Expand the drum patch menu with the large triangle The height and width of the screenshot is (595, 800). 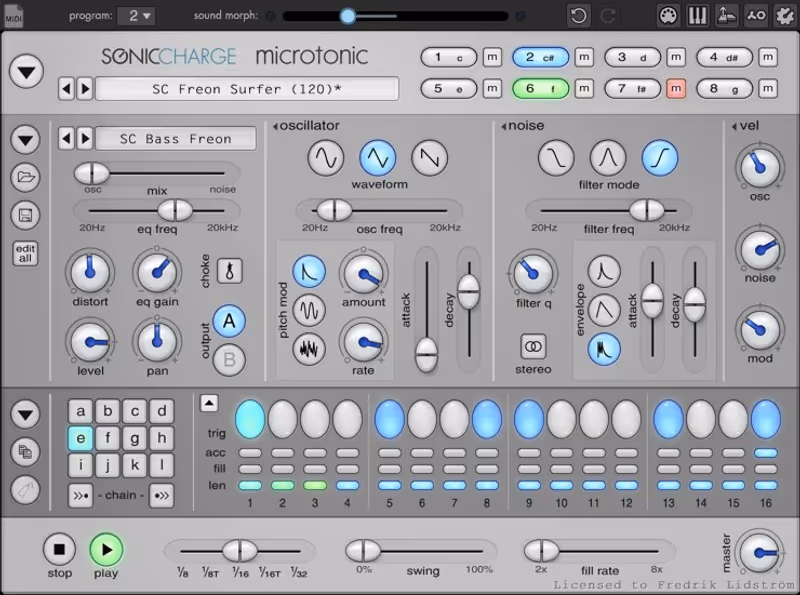click(27, 140)
